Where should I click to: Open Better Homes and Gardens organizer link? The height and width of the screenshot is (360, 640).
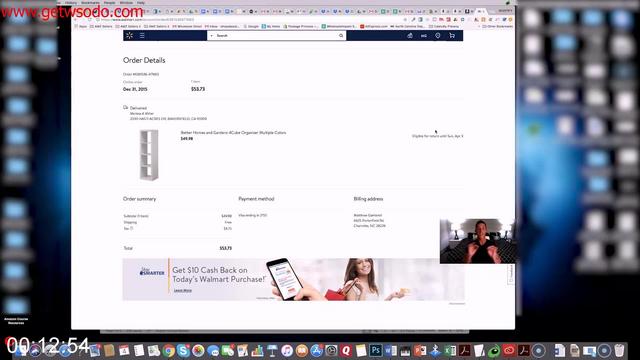click(233, 133)
